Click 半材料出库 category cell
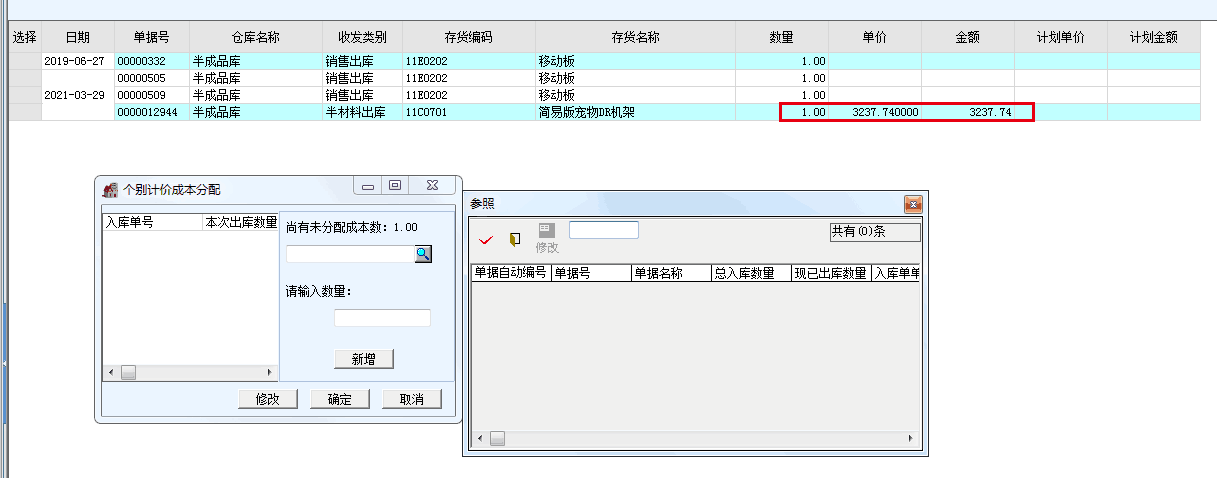The width and height of the screenshot is (1217, 478). tap(362, 112)
